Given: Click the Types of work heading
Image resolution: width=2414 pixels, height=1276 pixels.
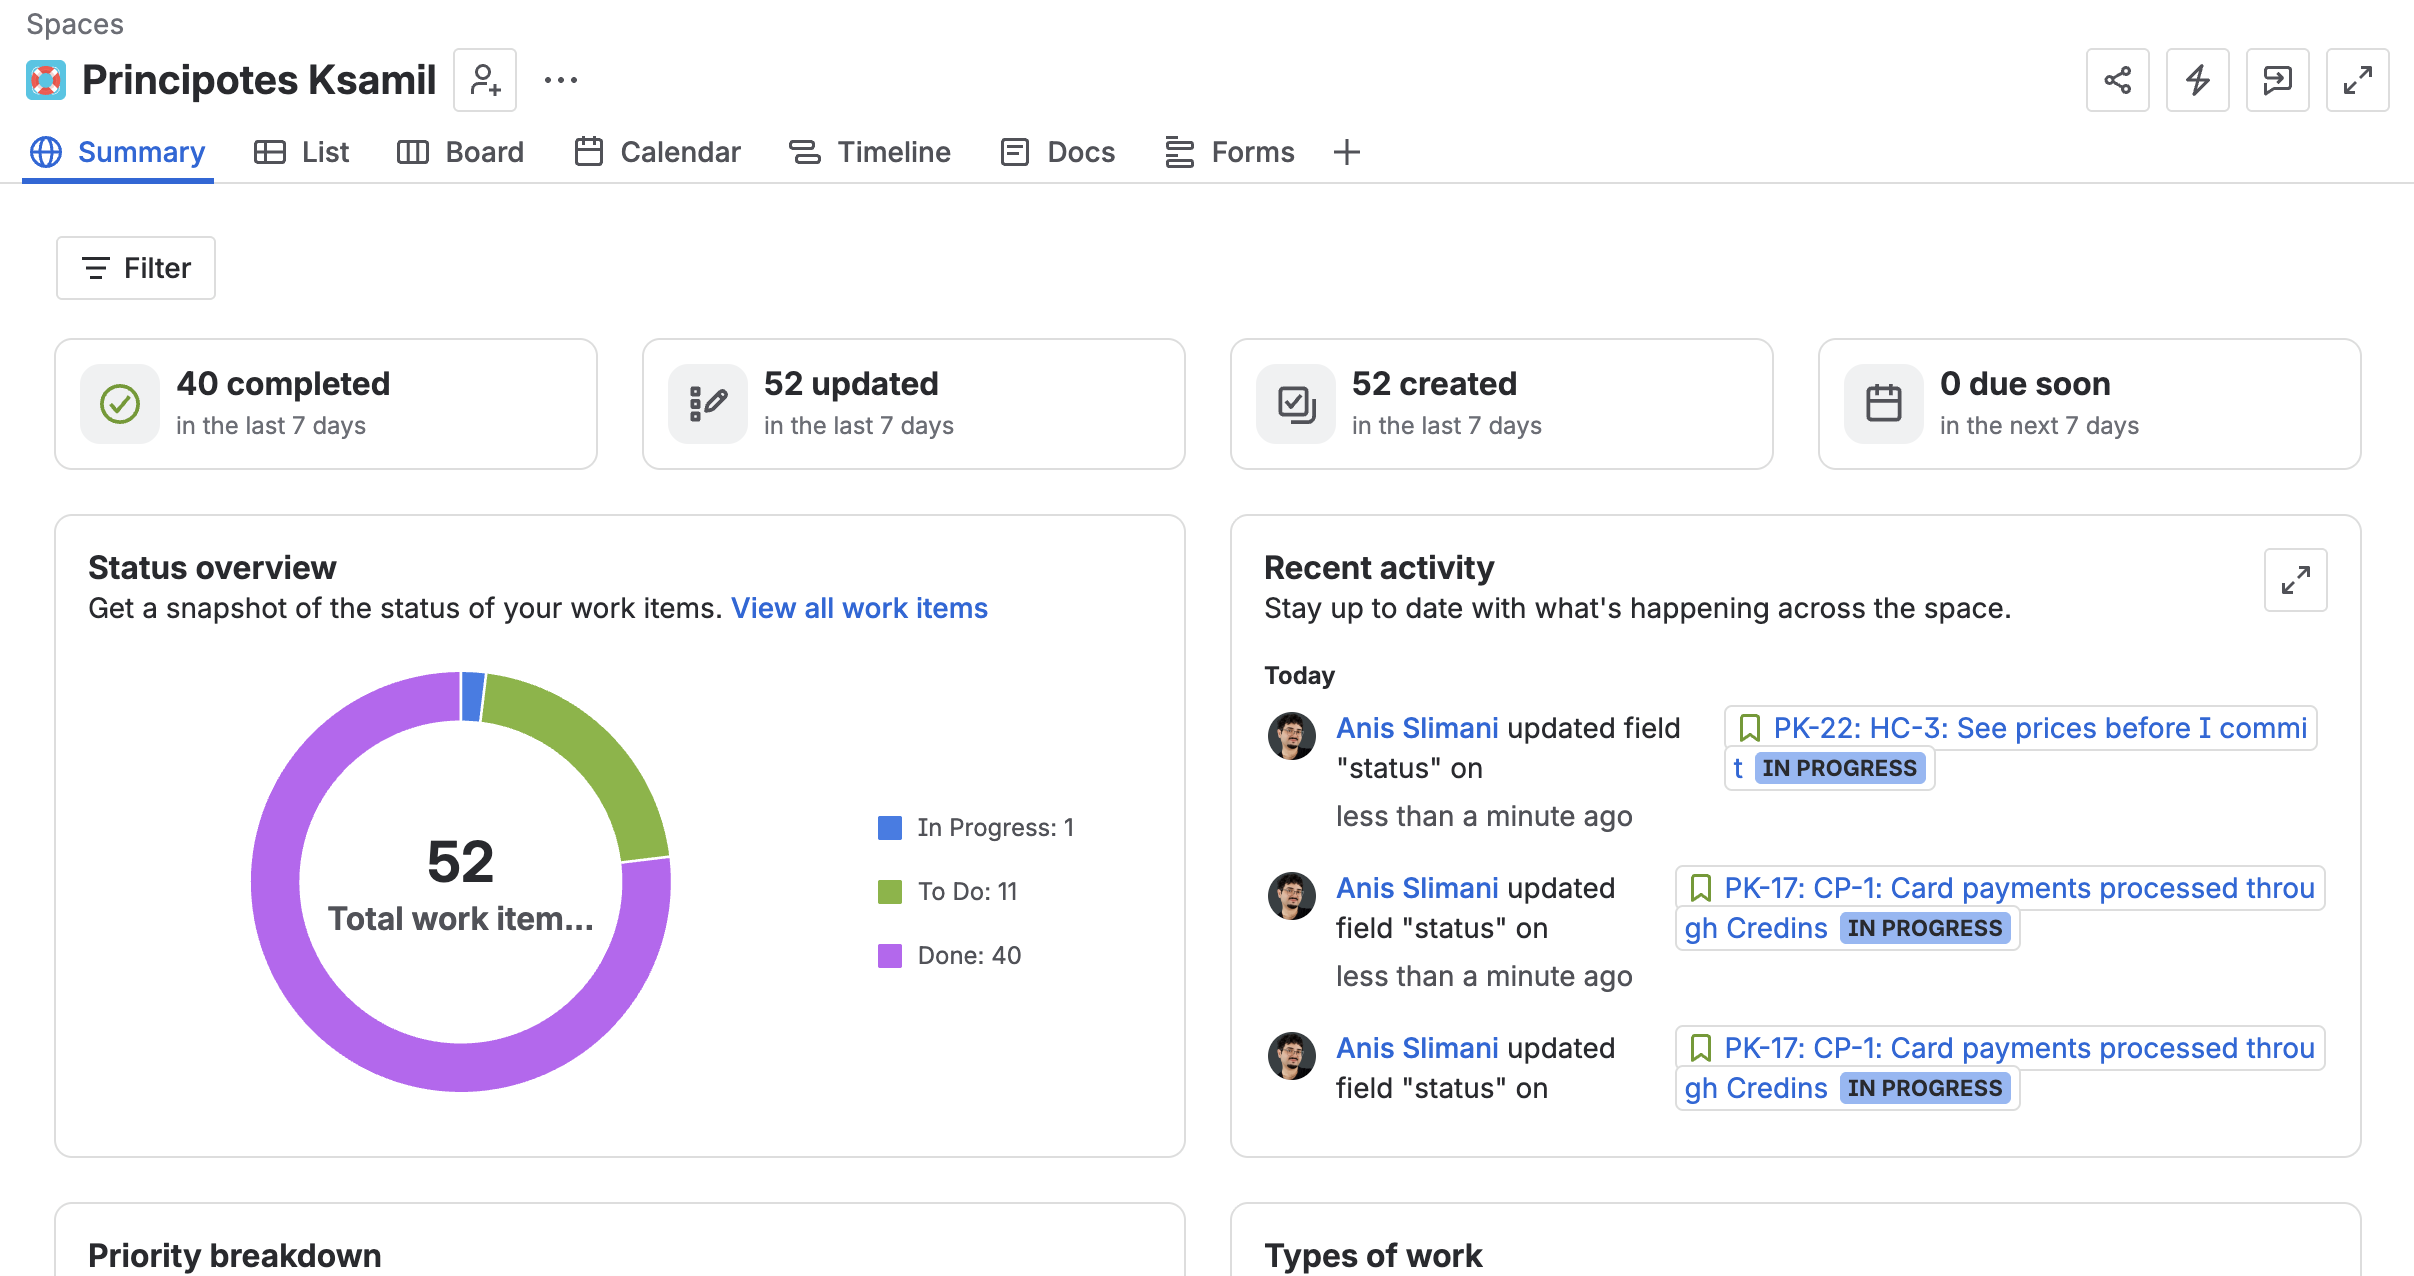Looking at the screenshot, I should 1373,1256.
